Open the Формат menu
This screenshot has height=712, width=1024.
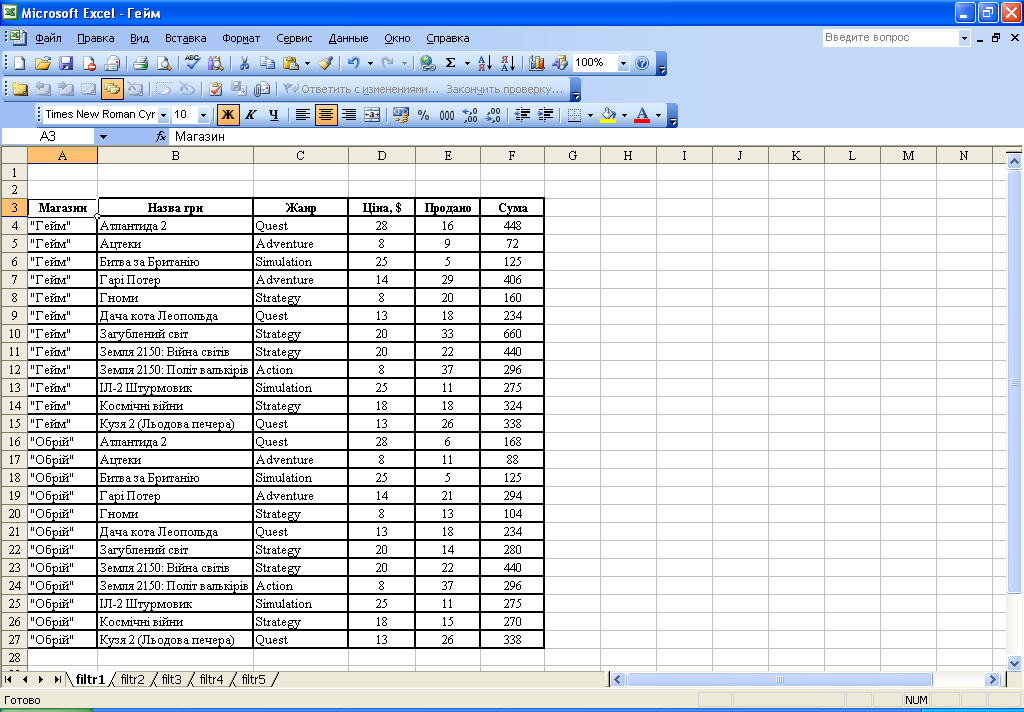point(241,39)
